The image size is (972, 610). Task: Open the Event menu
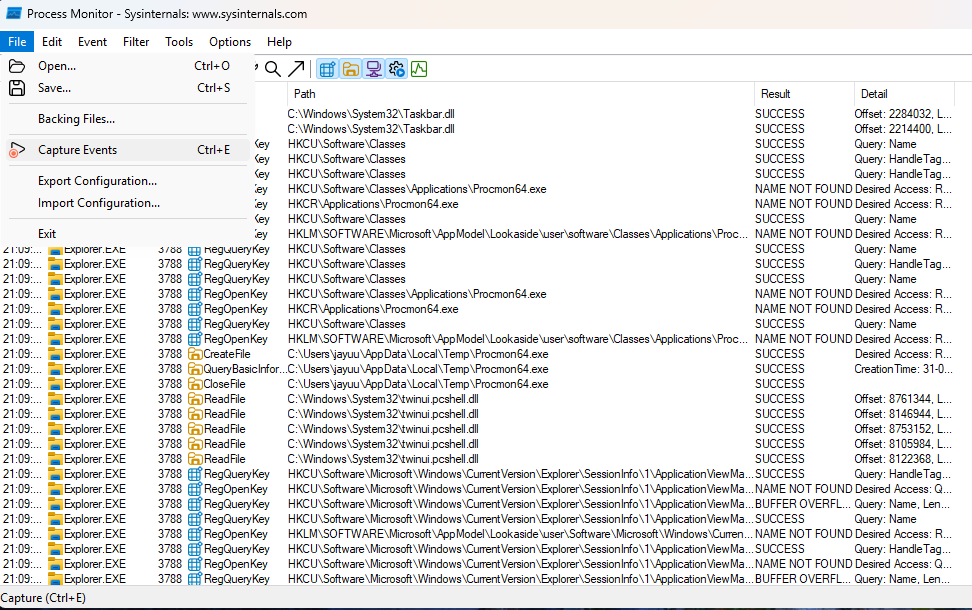click(x=92, y=42)
